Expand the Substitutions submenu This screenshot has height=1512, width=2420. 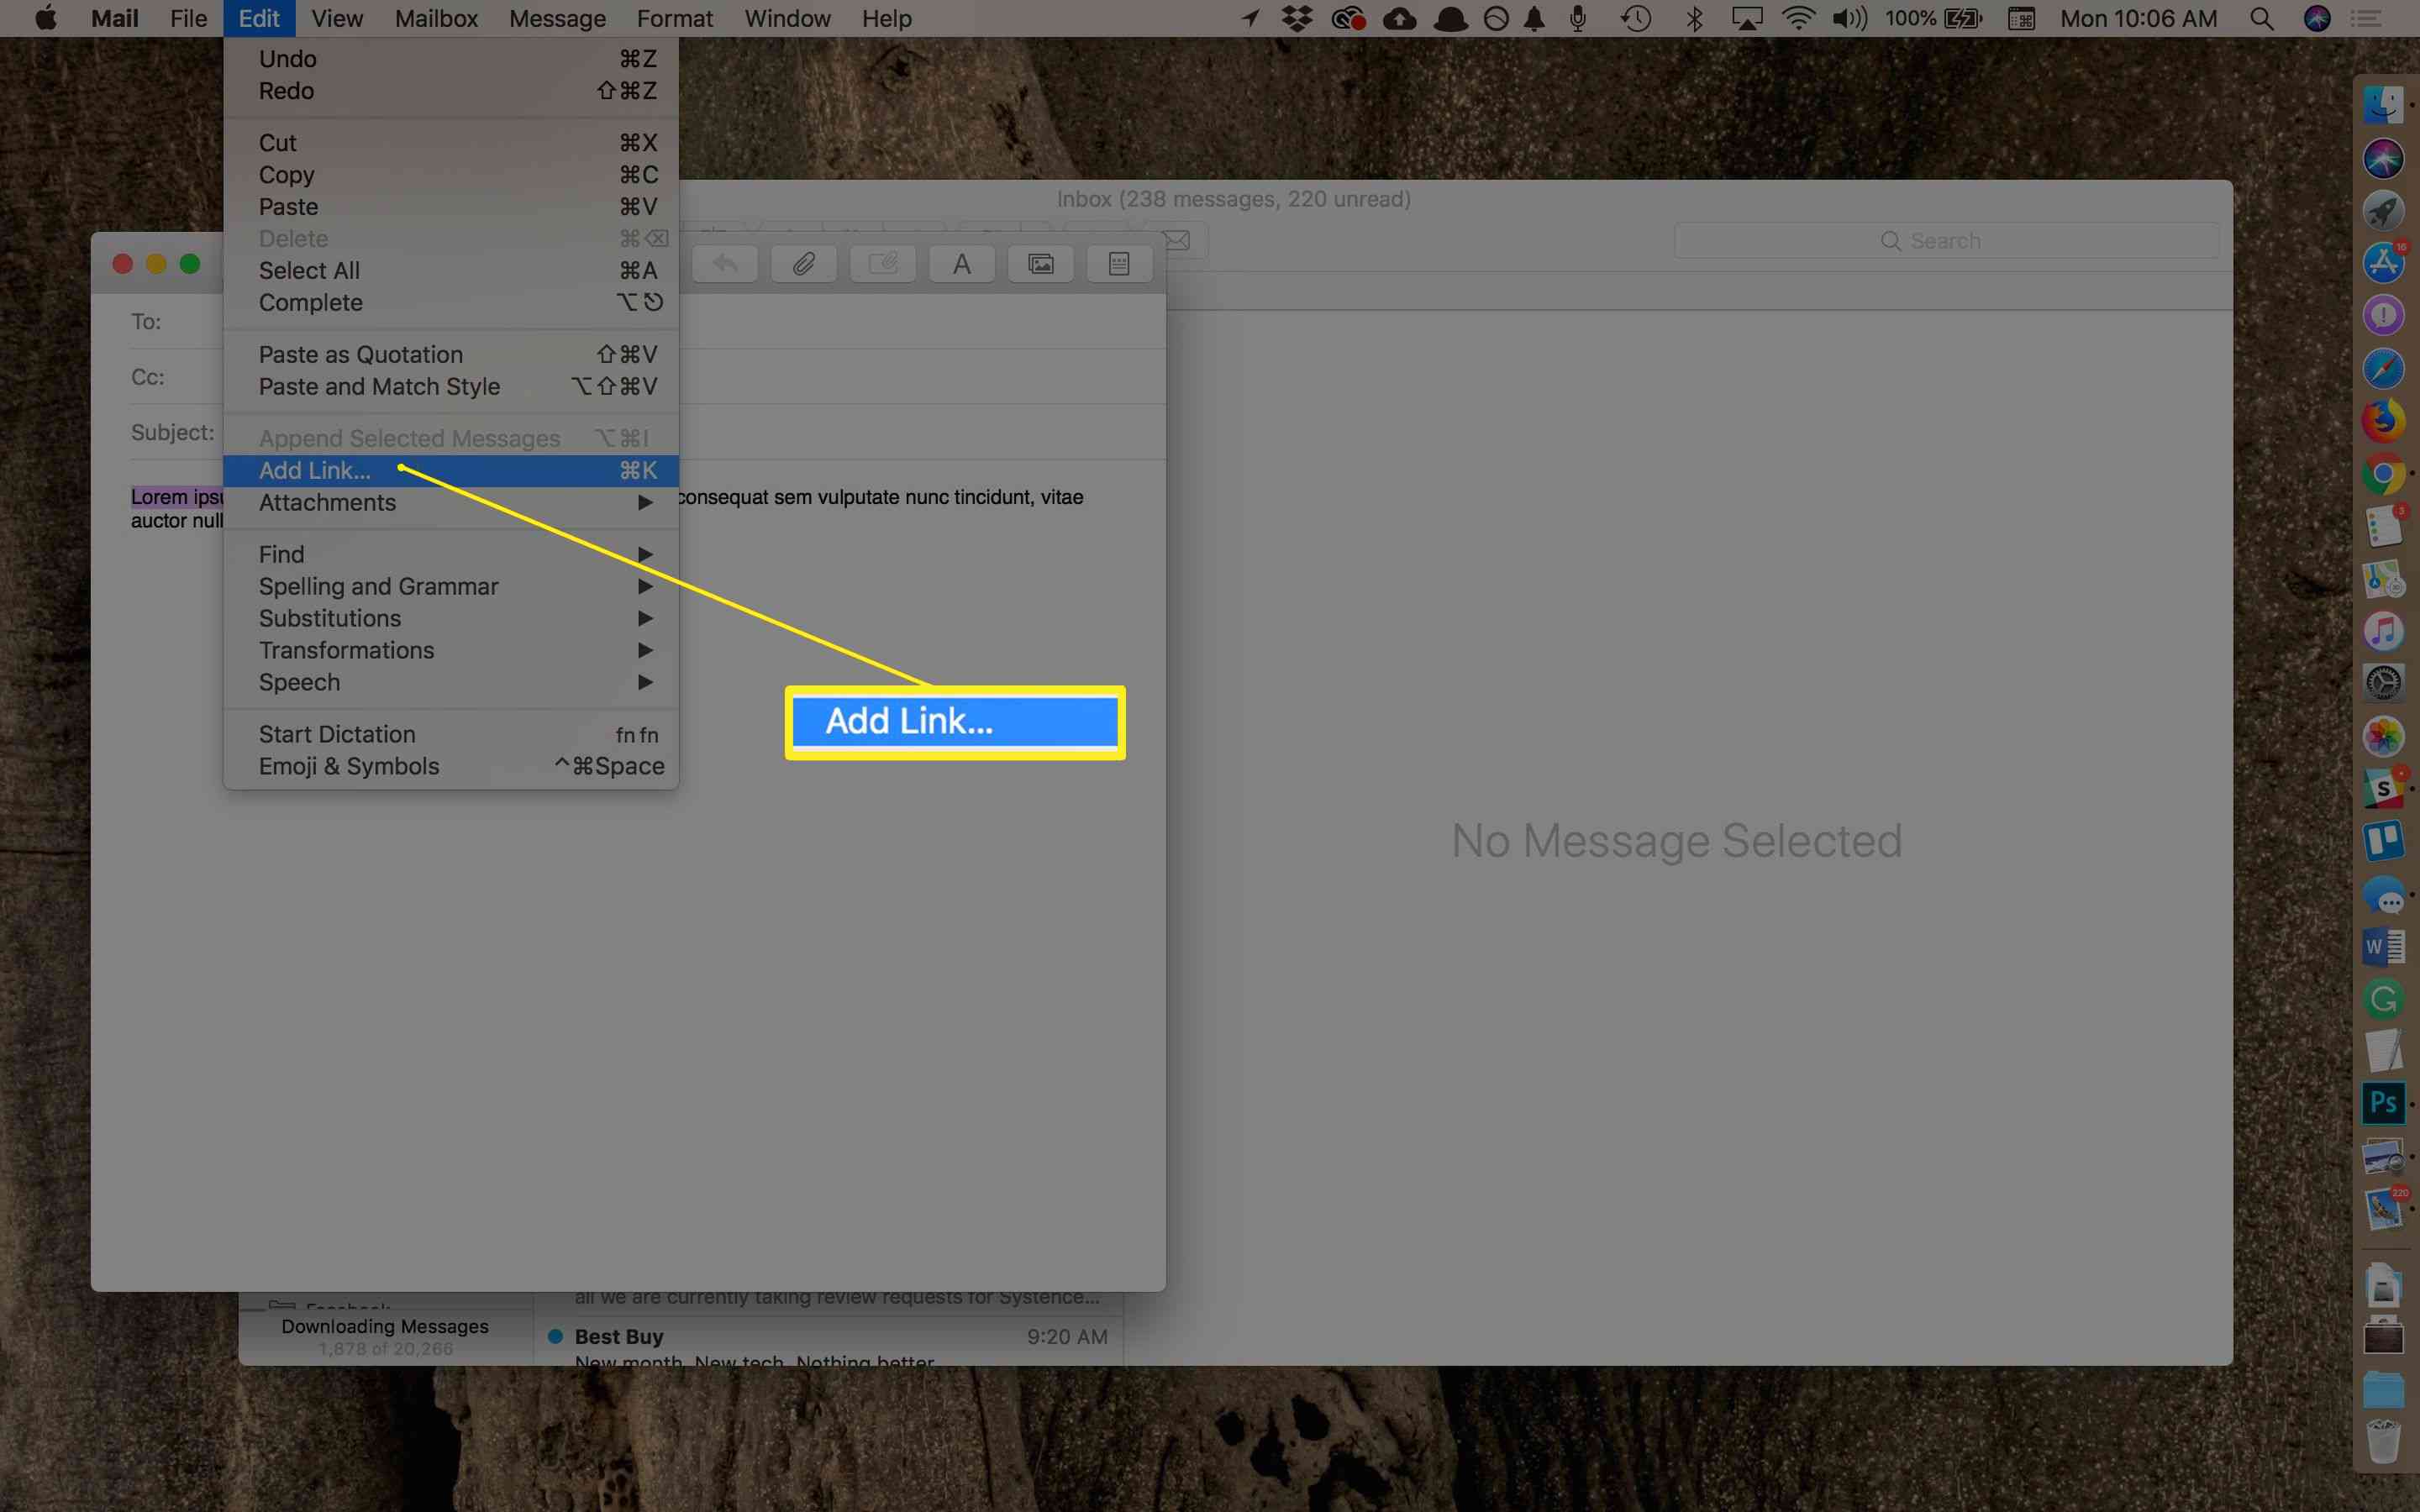(x=451, y=619)
